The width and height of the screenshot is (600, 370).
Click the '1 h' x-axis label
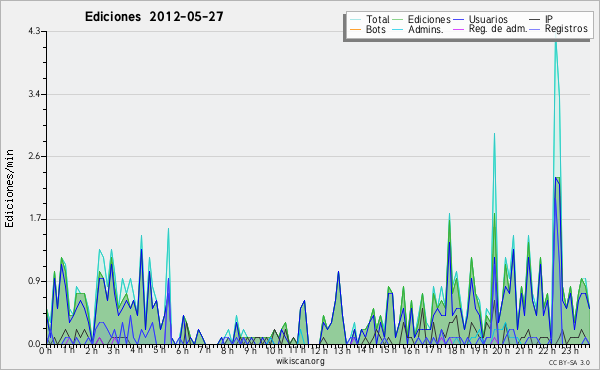pyautogui.click(x=69, y=350)
